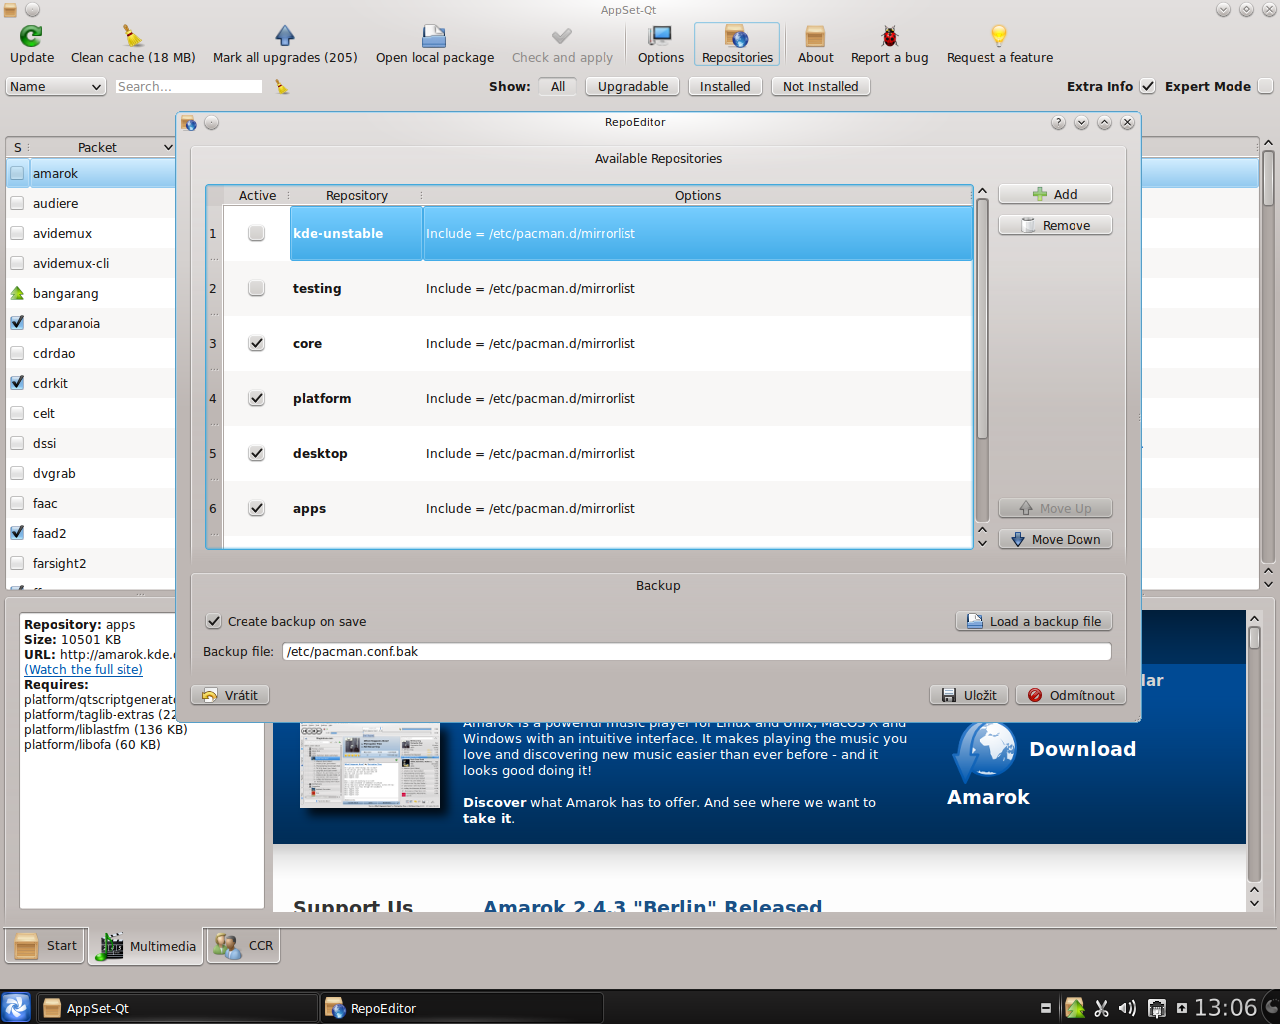
Task: Click the Update toolbar icon
Action: pos(32,36)
